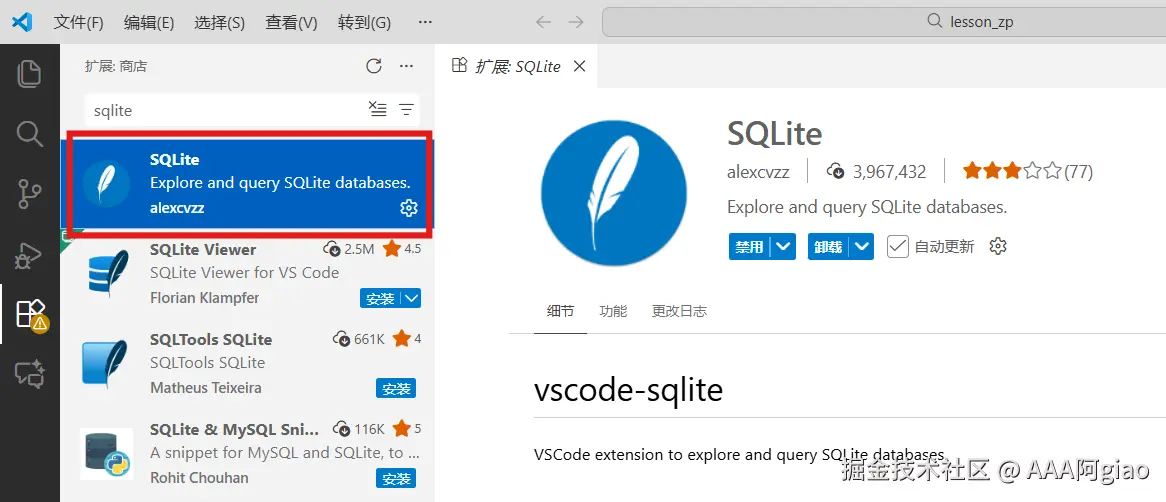Open Source Control view in activity bar
The image size is (1166, 502).
click(x=30, y=194)
